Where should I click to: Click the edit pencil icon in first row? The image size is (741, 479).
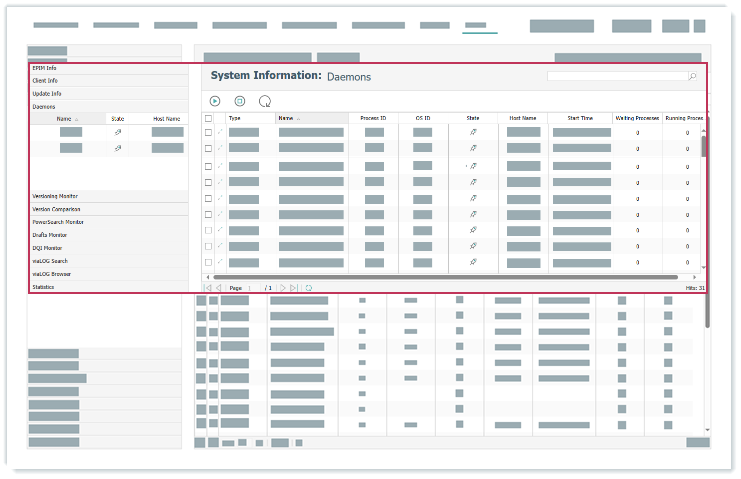220,132
